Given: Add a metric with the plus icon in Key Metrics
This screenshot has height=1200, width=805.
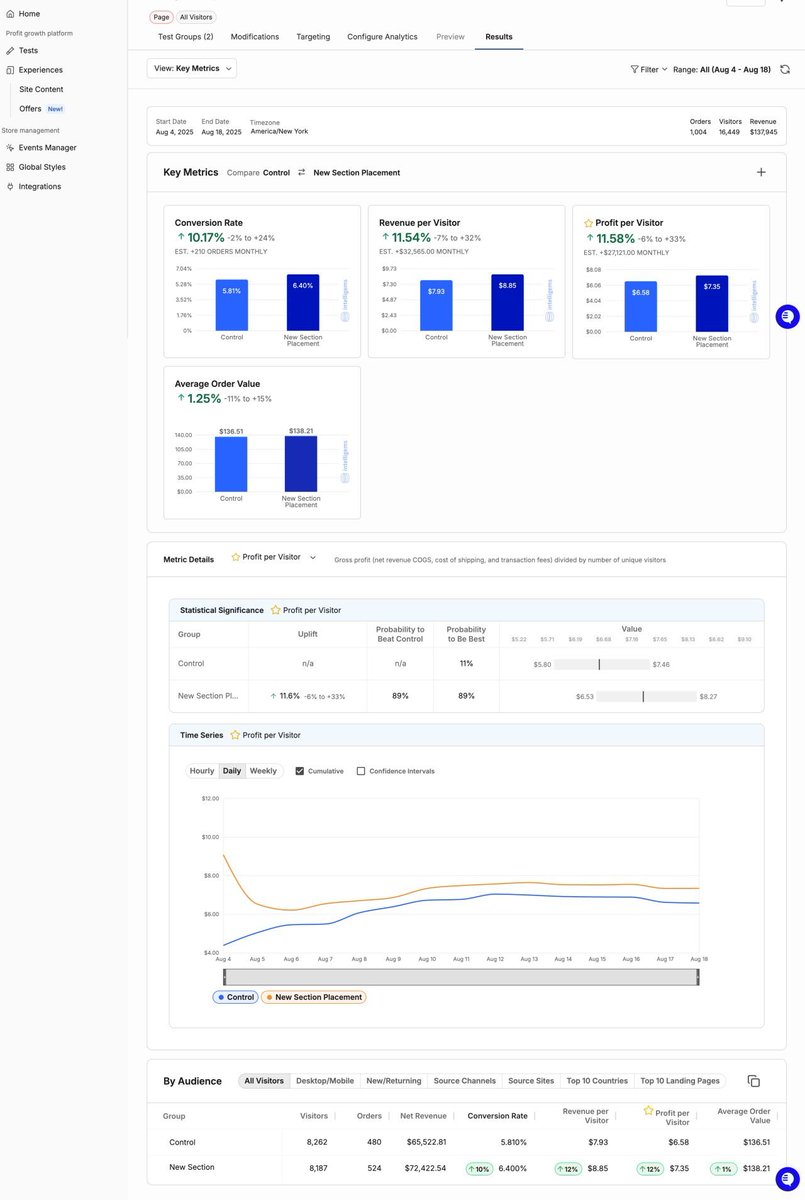Looking at the screenshot, I should 761,172.
